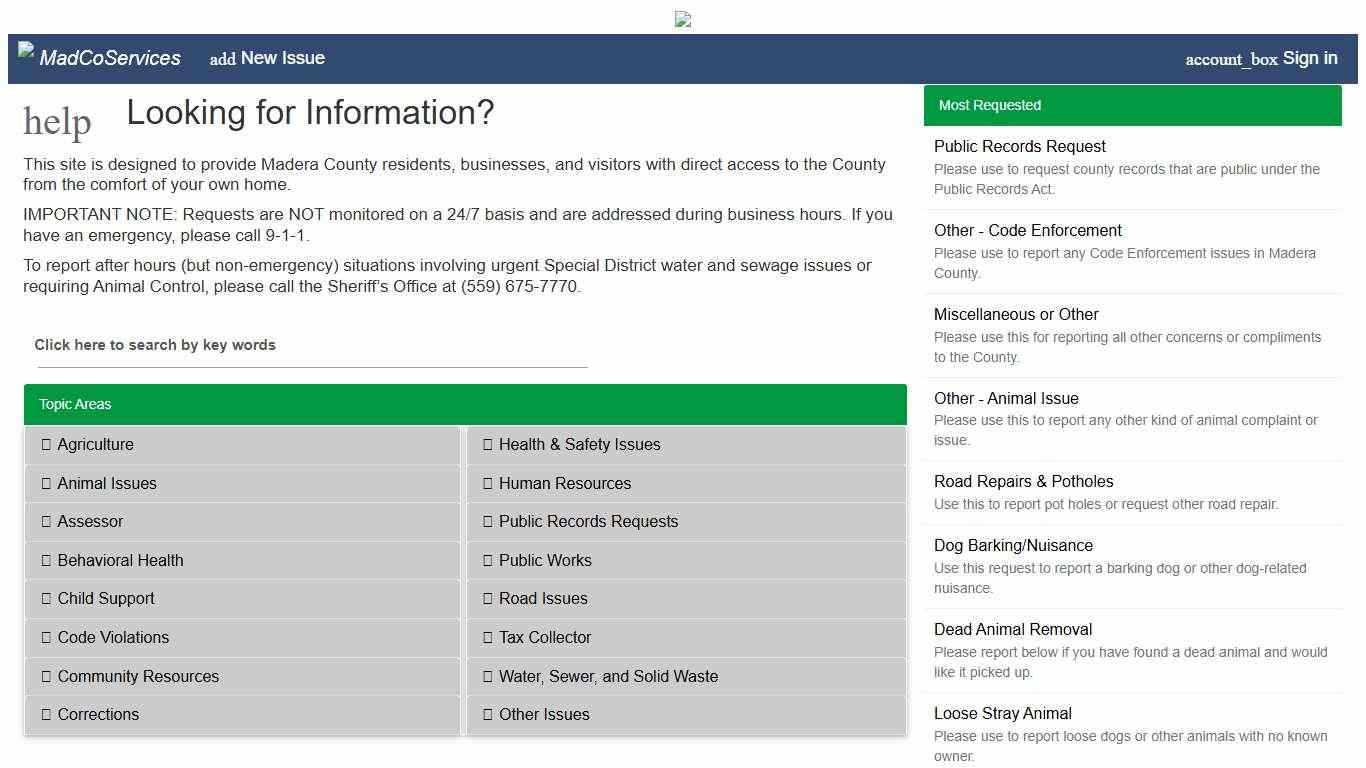Open the Public Works topic
1366x768 pixels.
(x=545, y=561)
